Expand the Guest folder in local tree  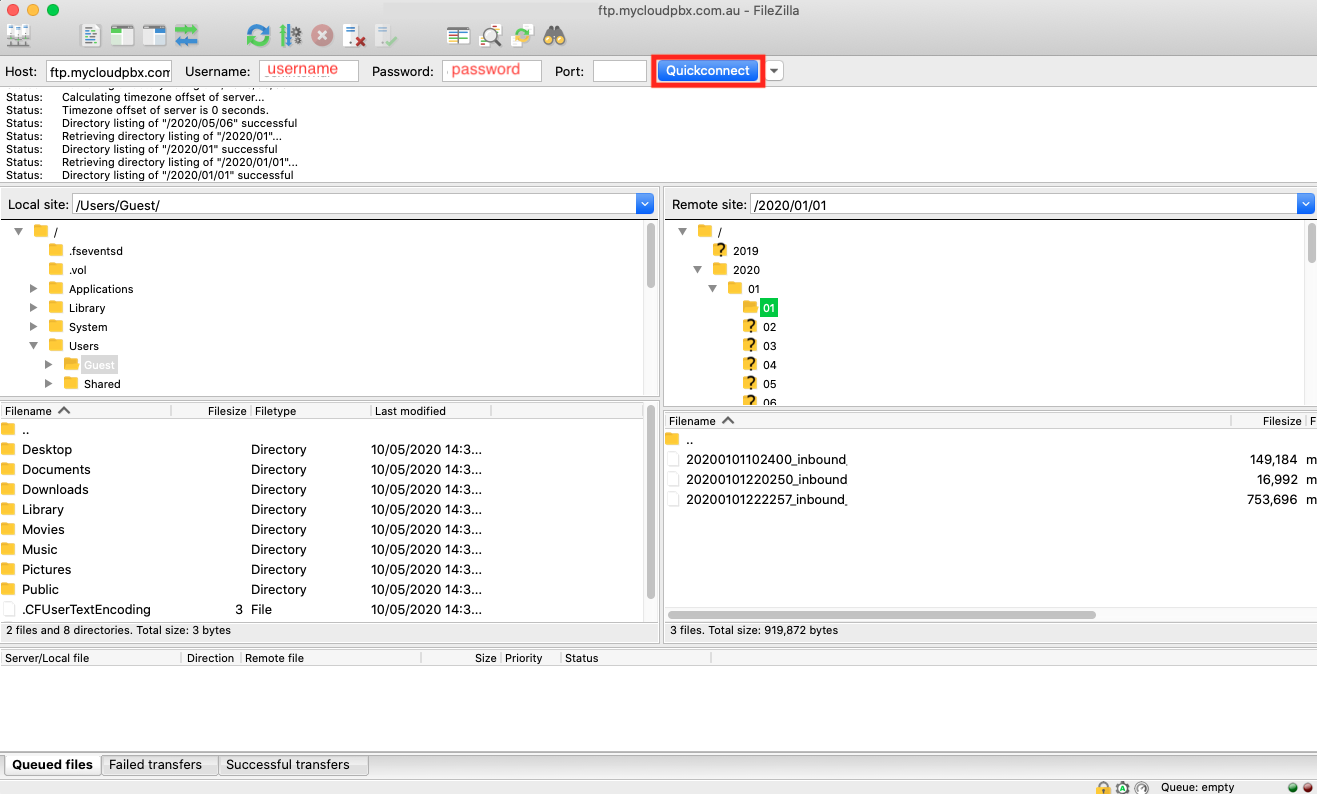(x=49, y=365)
